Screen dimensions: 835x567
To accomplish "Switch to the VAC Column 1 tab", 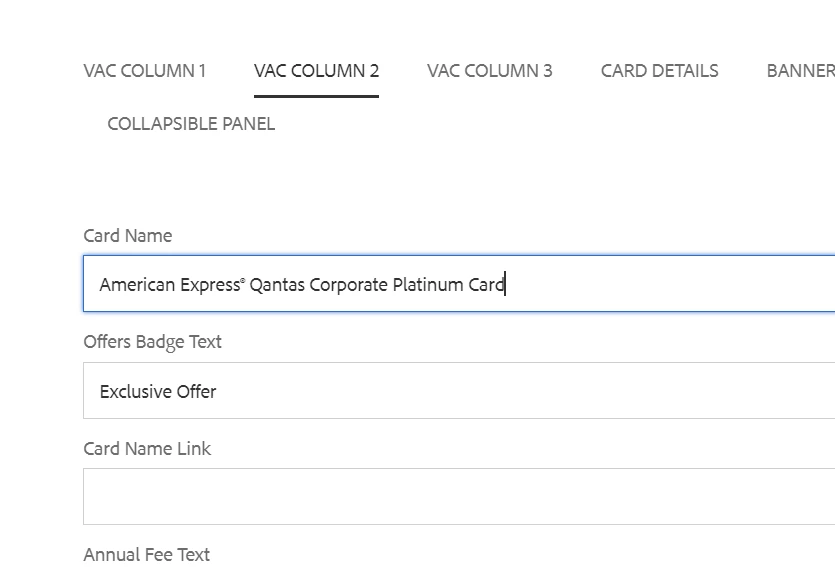I will 145,71.
